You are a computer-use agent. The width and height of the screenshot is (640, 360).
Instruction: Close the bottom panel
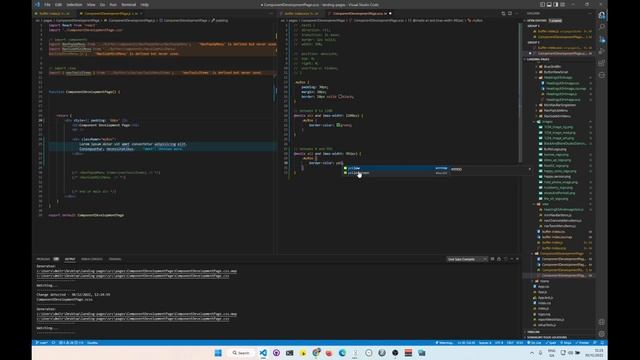point(518,259)
